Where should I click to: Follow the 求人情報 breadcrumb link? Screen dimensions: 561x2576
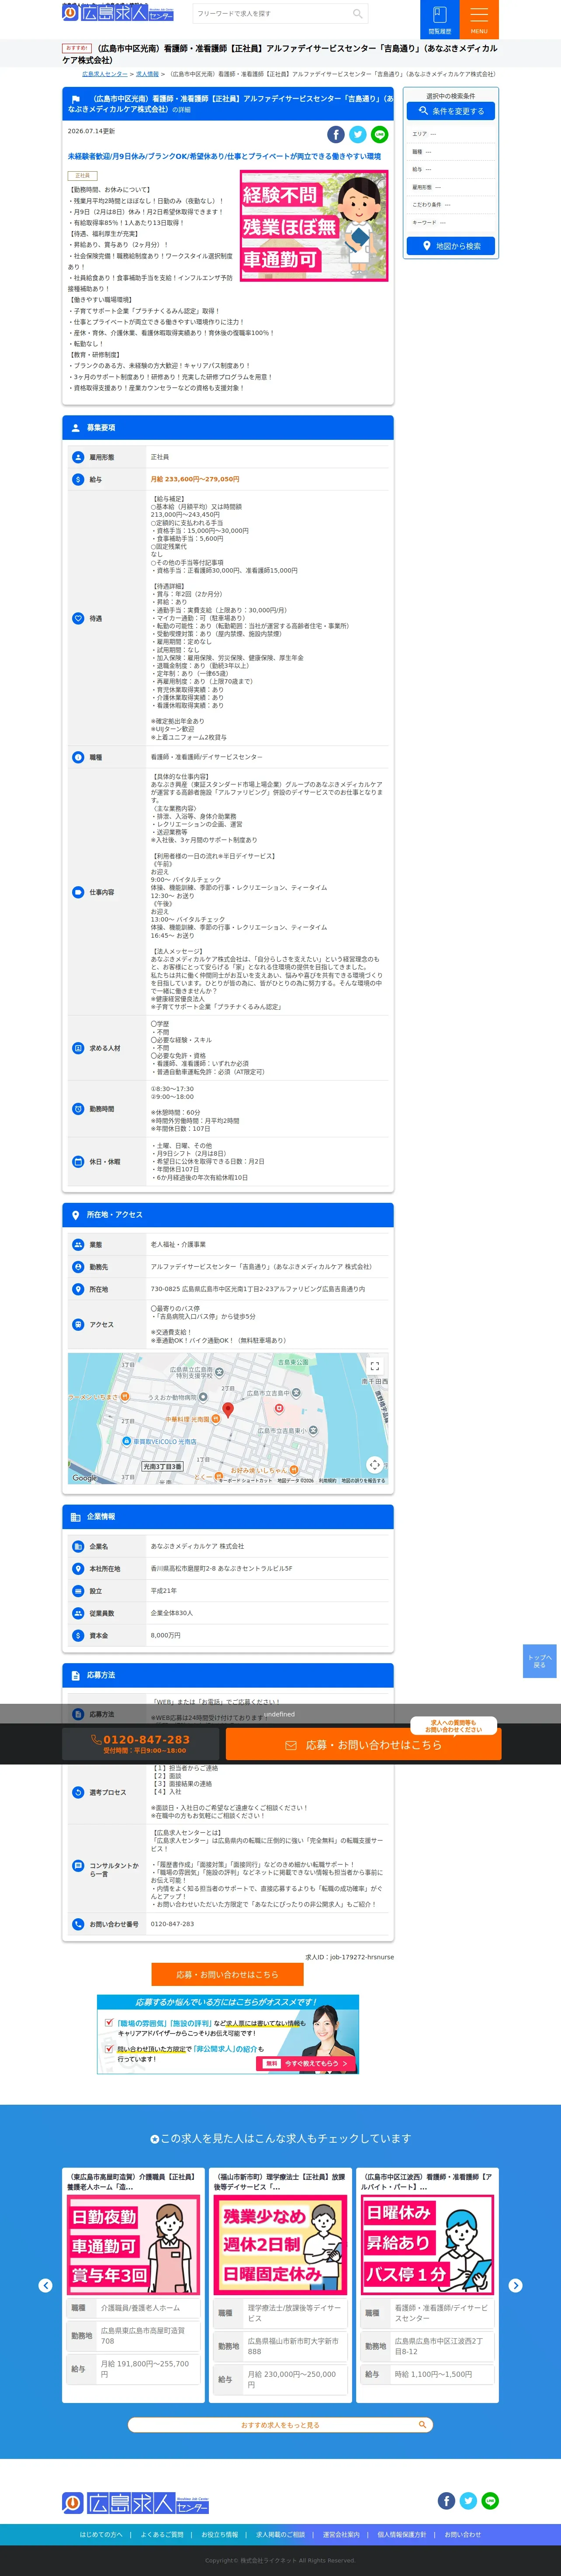pos(147,74)
